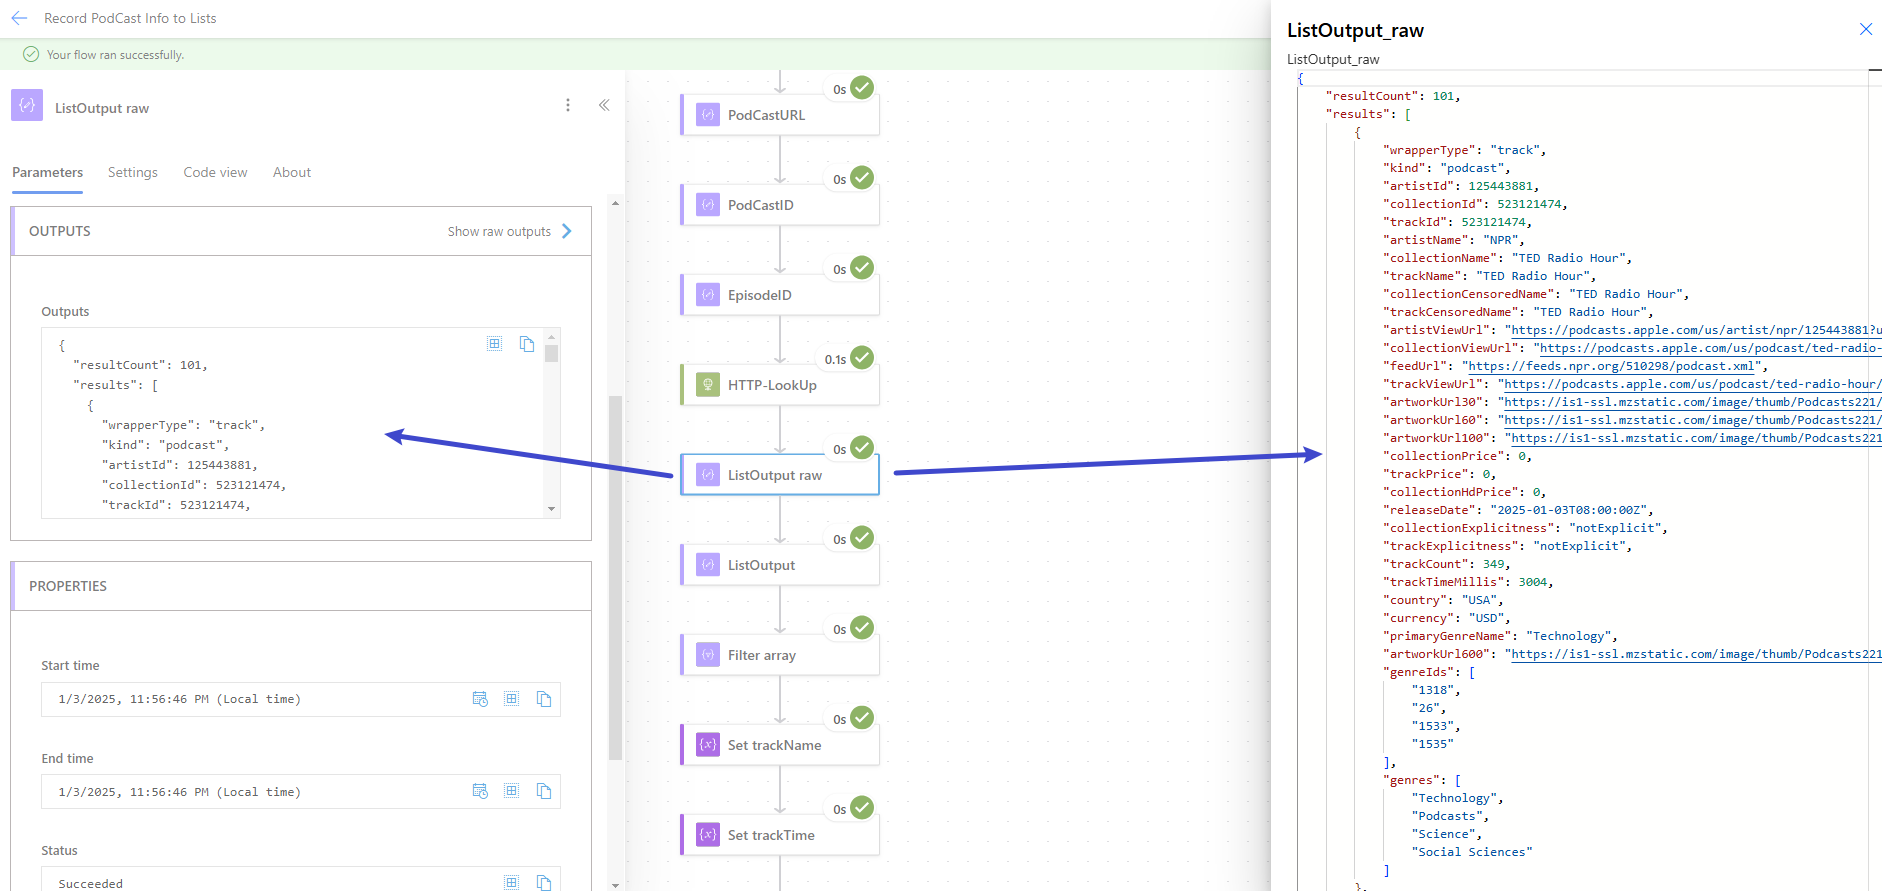Image resolution: width=1898 pixels, height=891 pixels.
Task: Close the ListOutput_raw panel
Action: (x=1865, y=29)
